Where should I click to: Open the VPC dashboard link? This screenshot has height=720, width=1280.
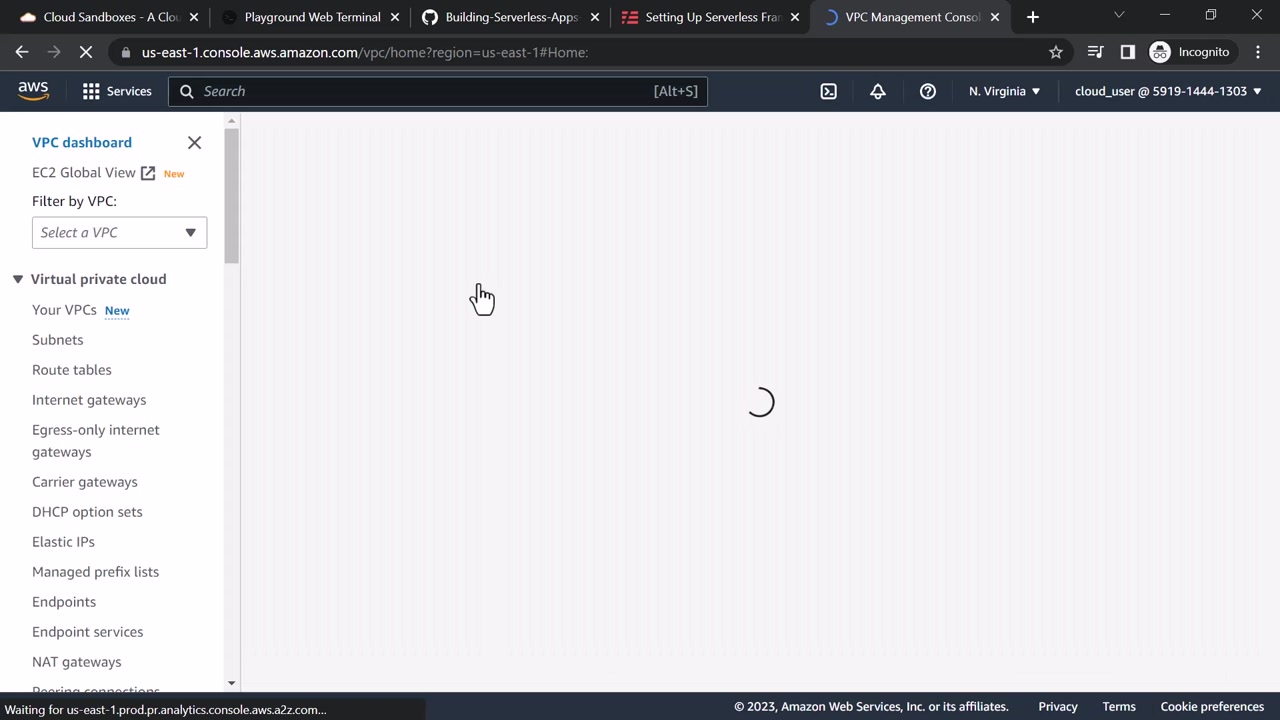(82, 143)
